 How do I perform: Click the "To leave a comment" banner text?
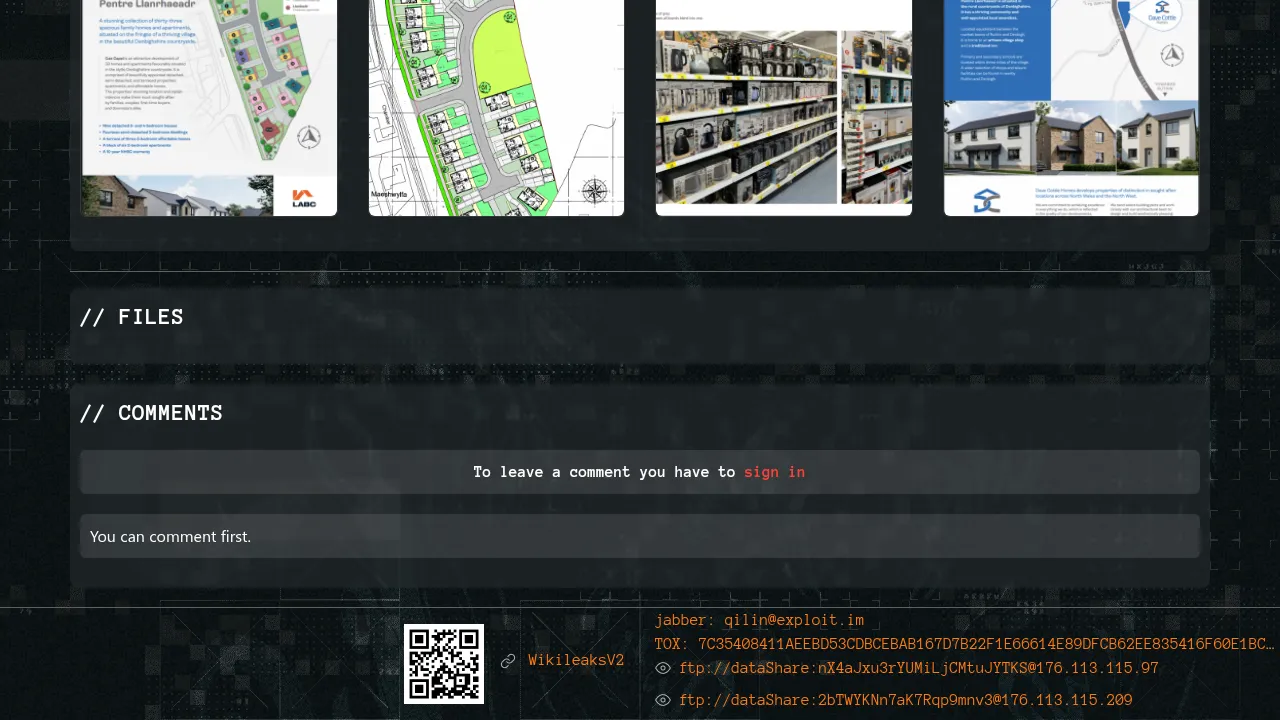[604, 472]
